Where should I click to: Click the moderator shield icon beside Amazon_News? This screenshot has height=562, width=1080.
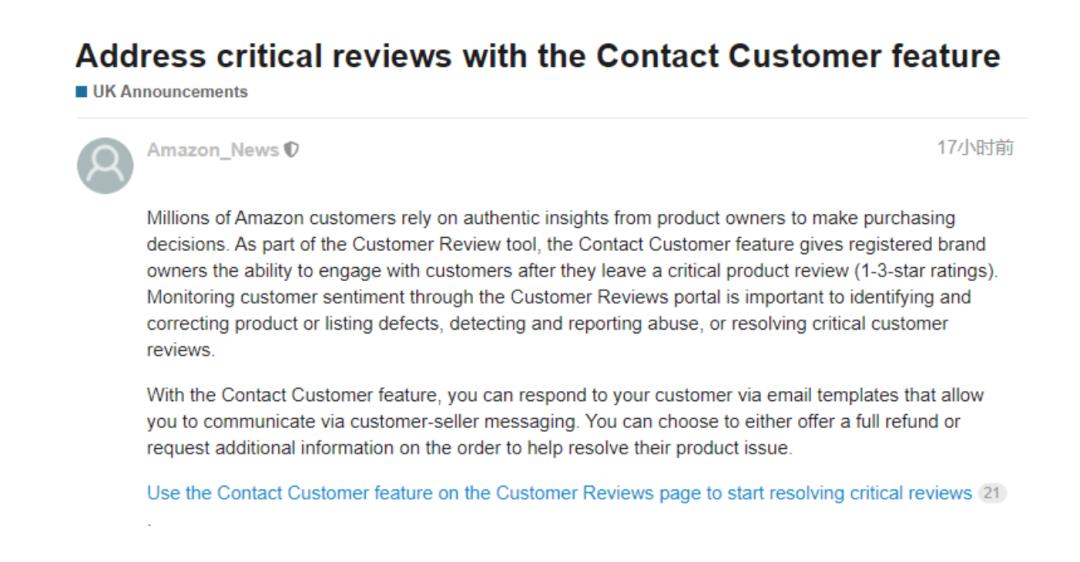point(291,150)
